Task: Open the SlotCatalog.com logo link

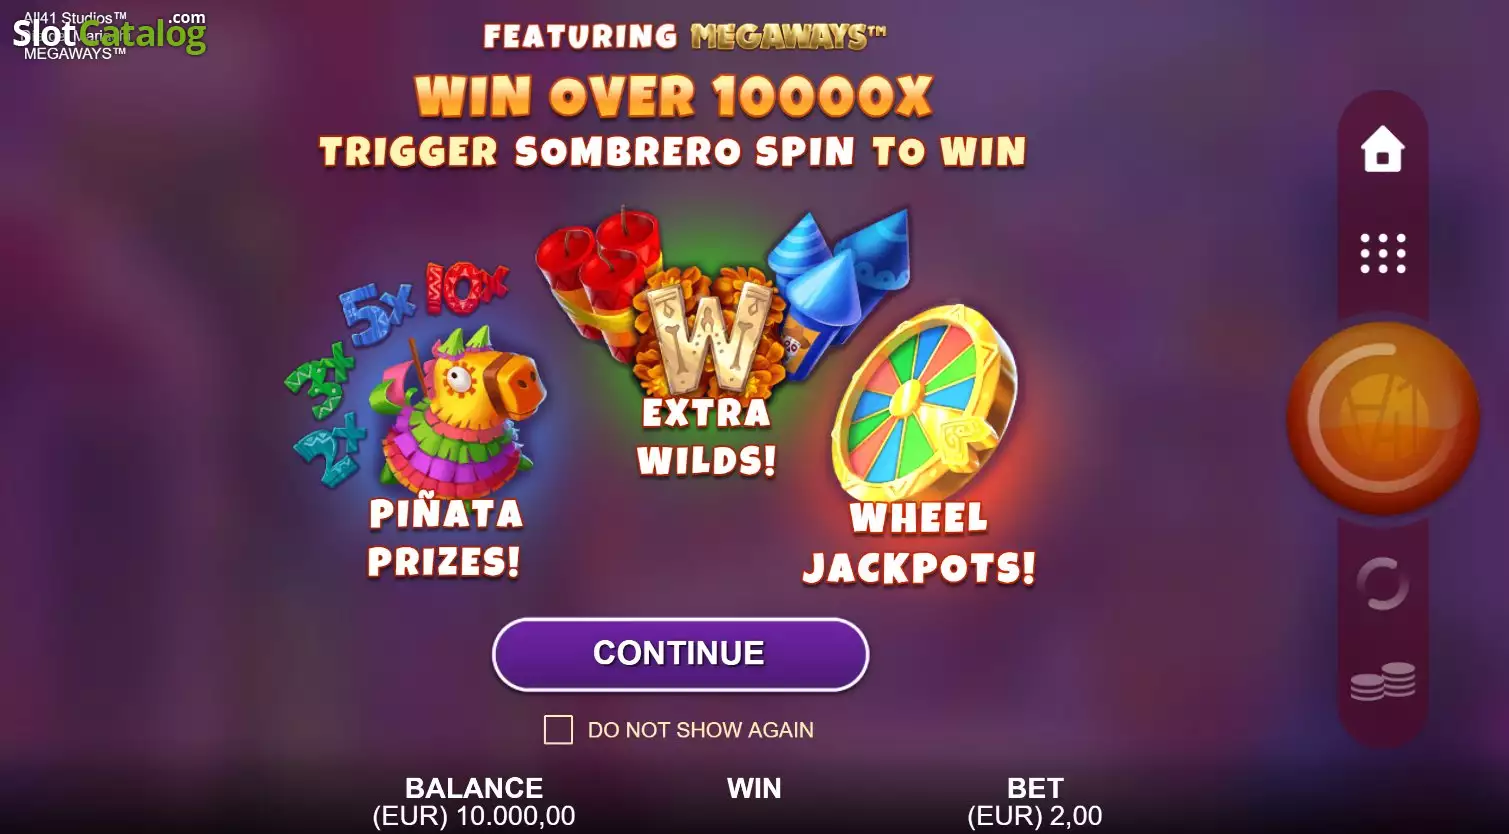Action: (108, 34)
